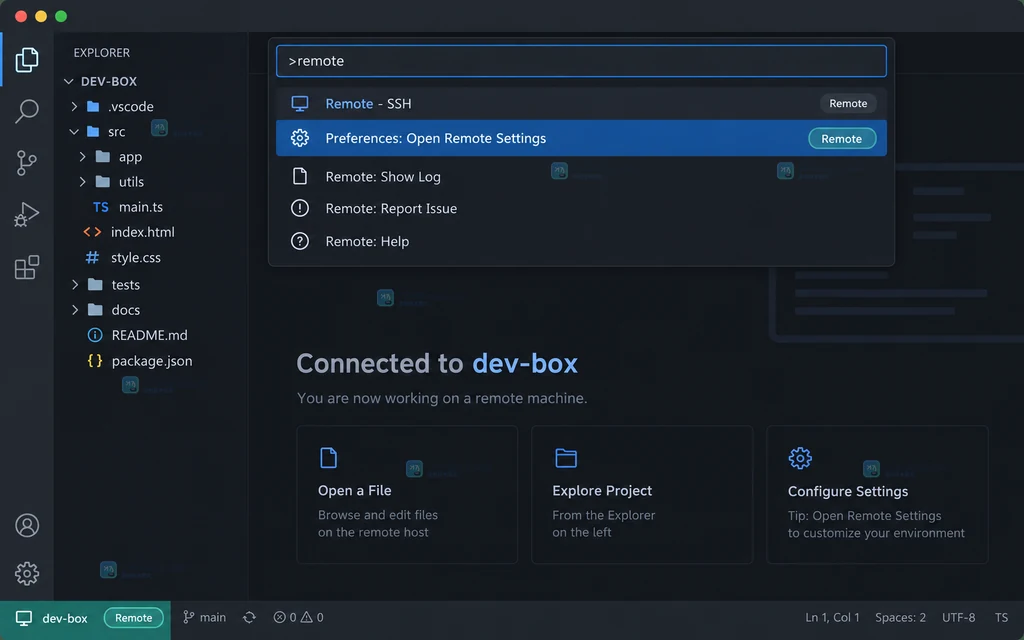The height and width of the screenshot is (640, 1024).
Task: Click Spaces: 2 indentation setting
Action: tap(901, 617)
